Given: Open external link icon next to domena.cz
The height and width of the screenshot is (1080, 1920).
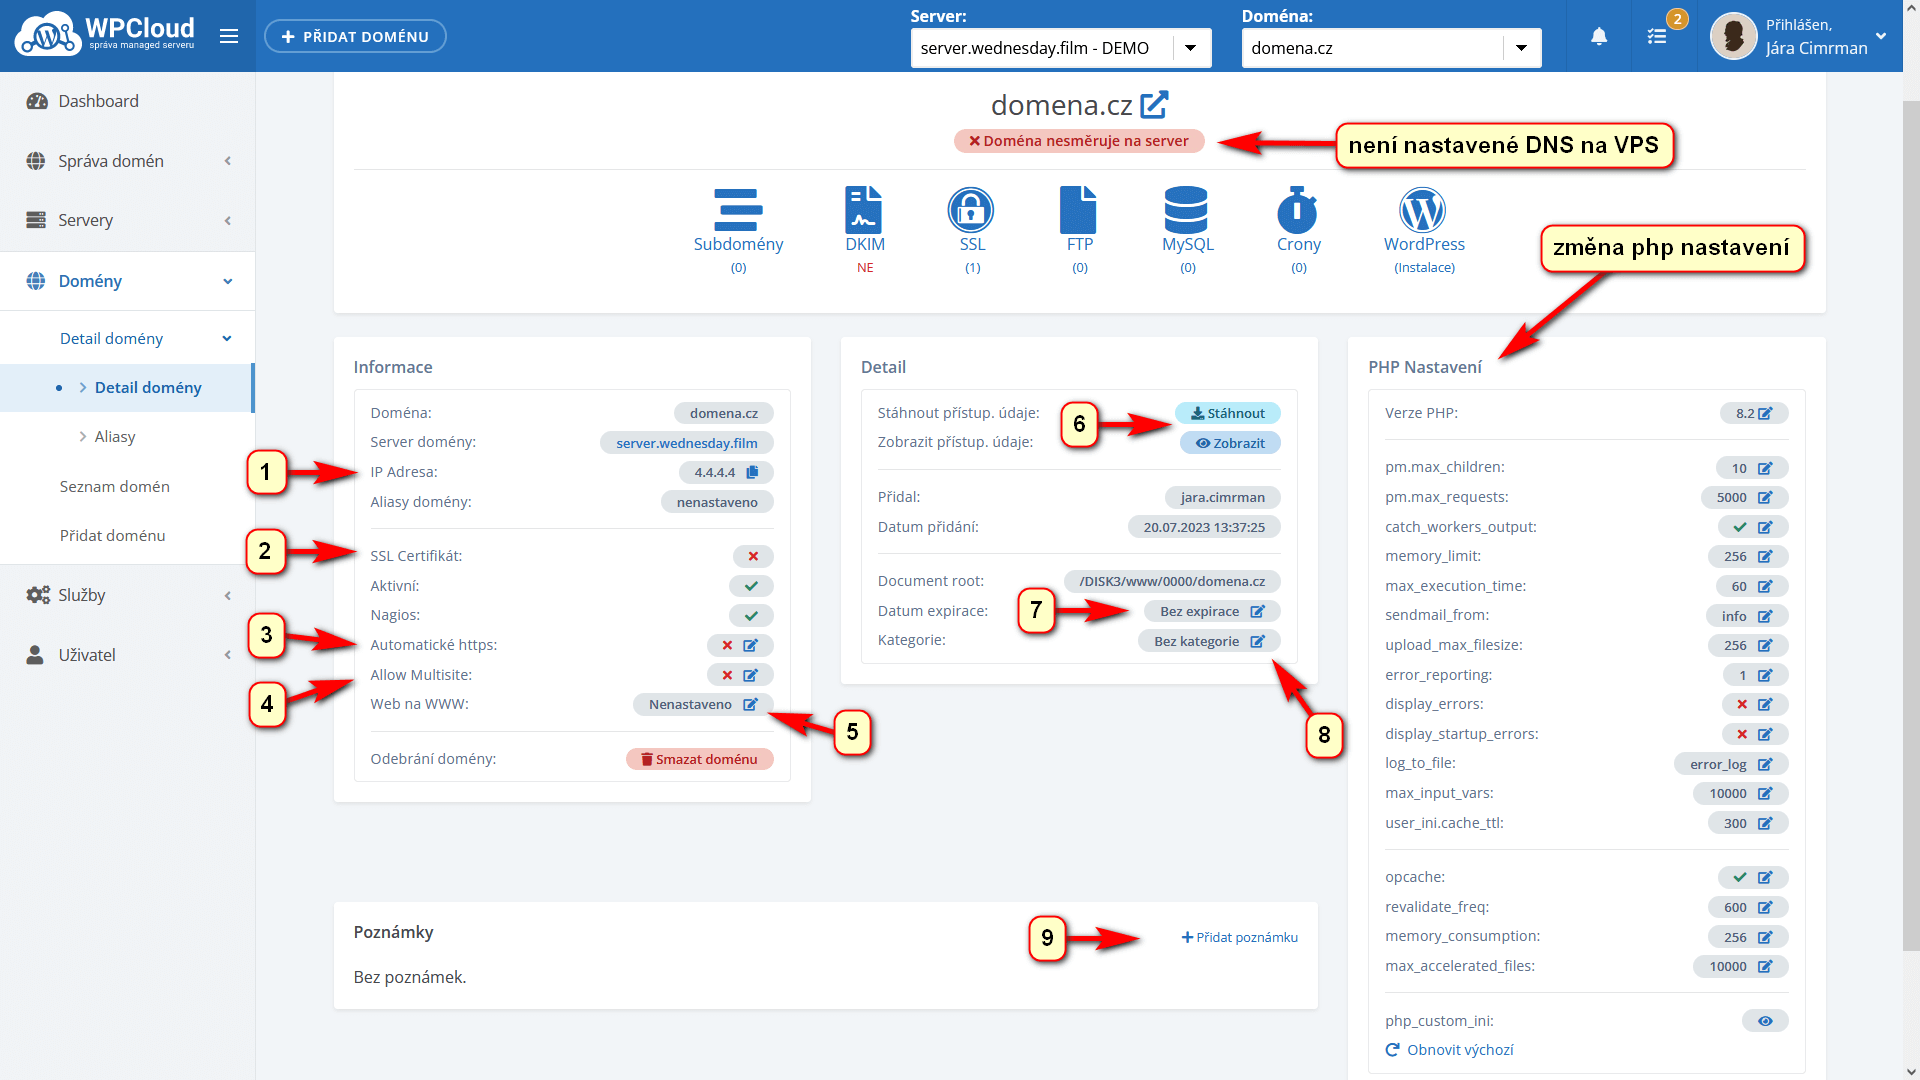Looking at the screenshot, I should [1155, 104].
